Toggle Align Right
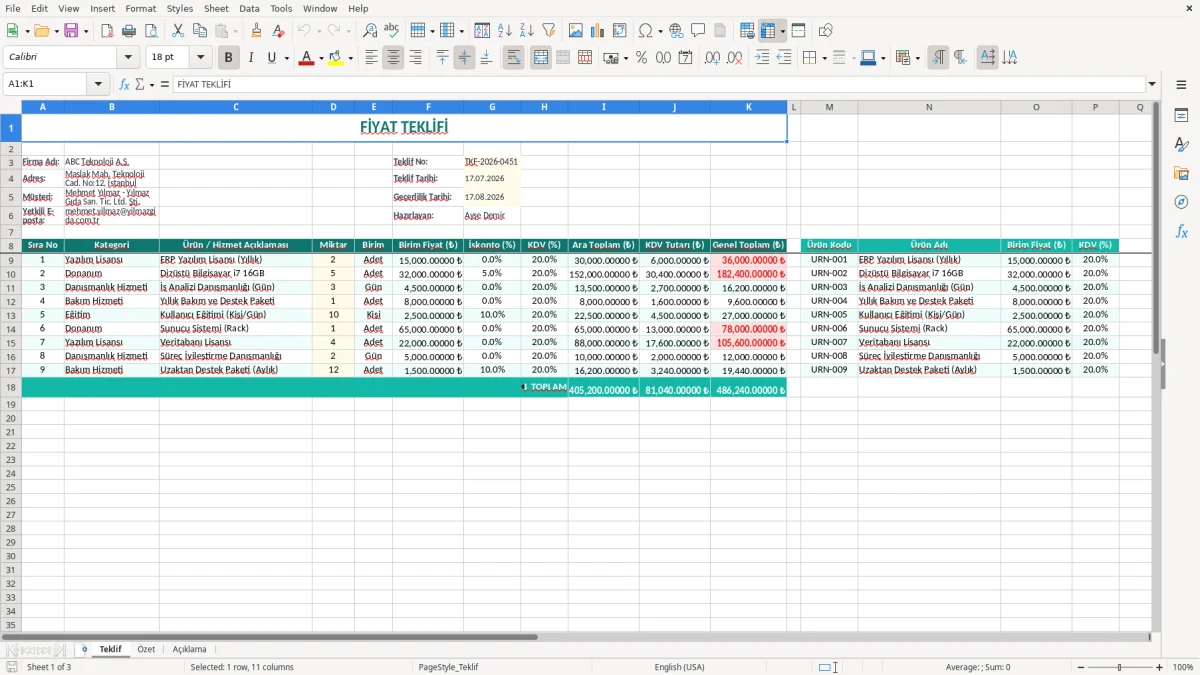The width and height of the screenshot is (1200, 675). [415, 58]
